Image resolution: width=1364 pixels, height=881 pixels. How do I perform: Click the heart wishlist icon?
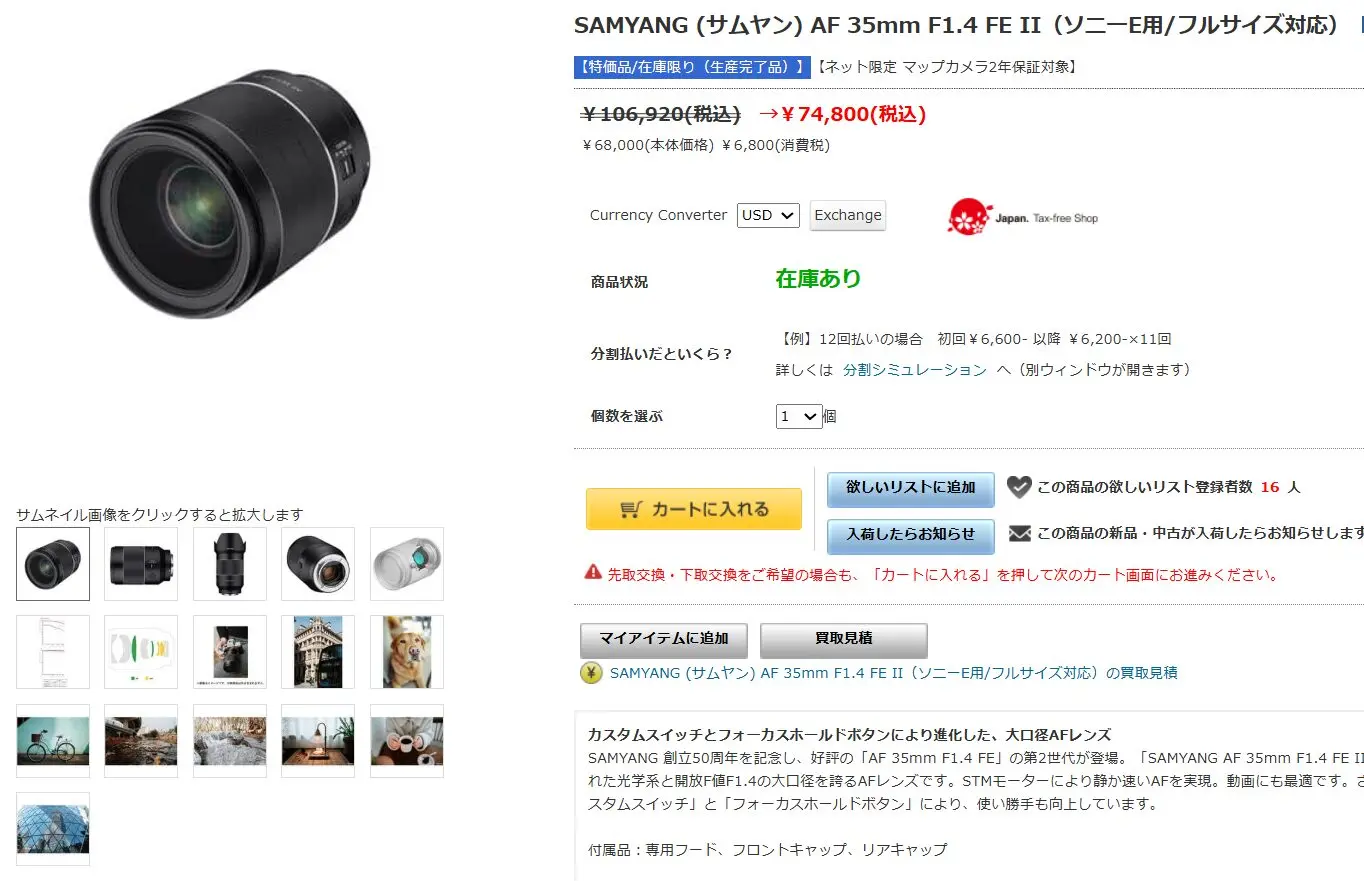point(1018,487)
